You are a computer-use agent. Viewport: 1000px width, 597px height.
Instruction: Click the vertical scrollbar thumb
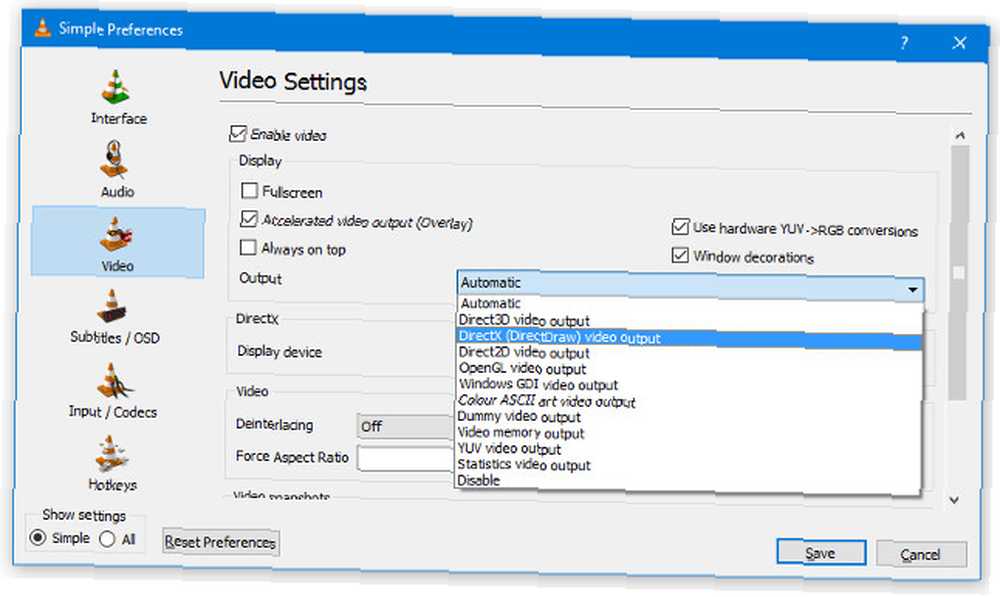[959, 272]
